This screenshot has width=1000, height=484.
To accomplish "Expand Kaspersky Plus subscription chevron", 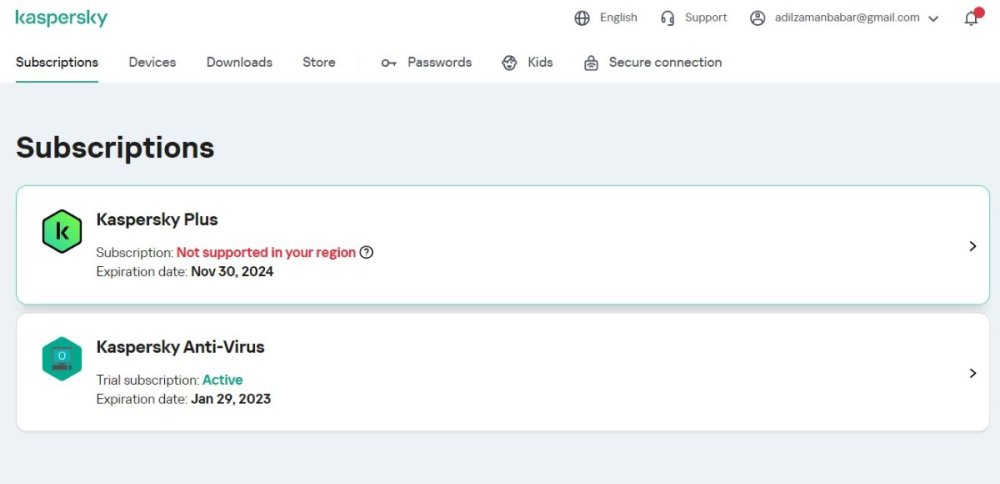I will (x=972, y=246).
